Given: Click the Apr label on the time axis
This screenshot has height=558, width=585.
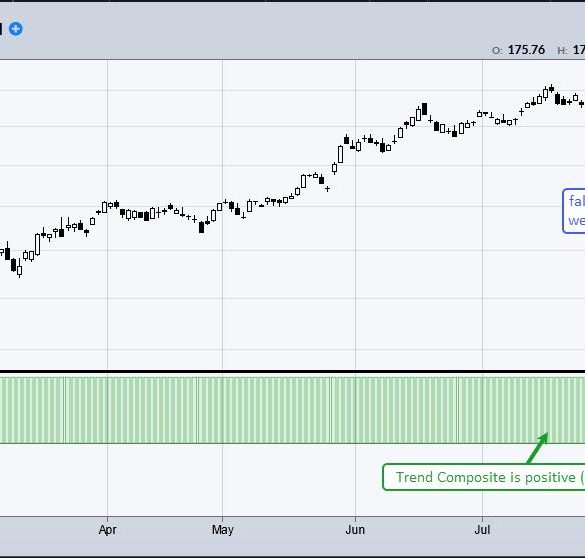Looking at the screenshot, I should (107, 530).
